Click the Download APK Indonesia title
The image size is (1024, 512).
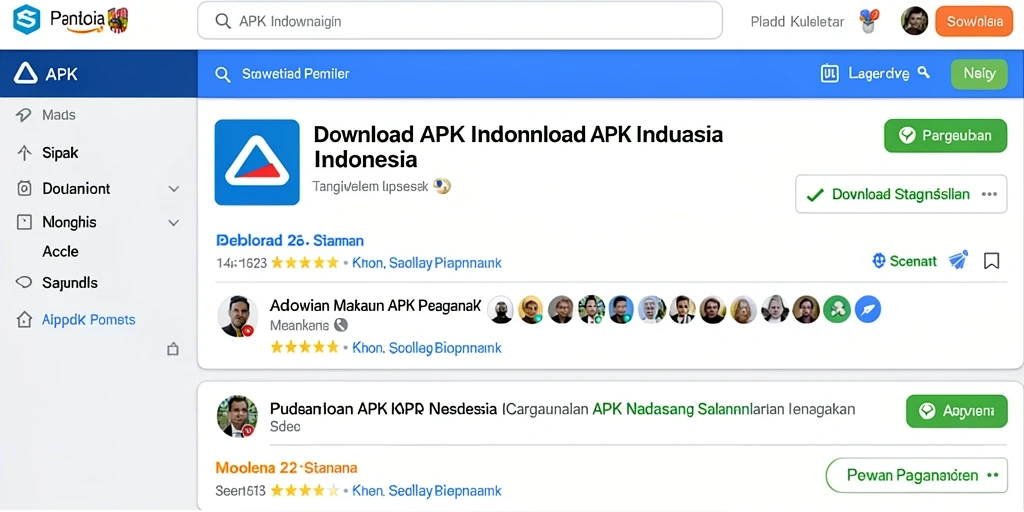coord(519,146)
